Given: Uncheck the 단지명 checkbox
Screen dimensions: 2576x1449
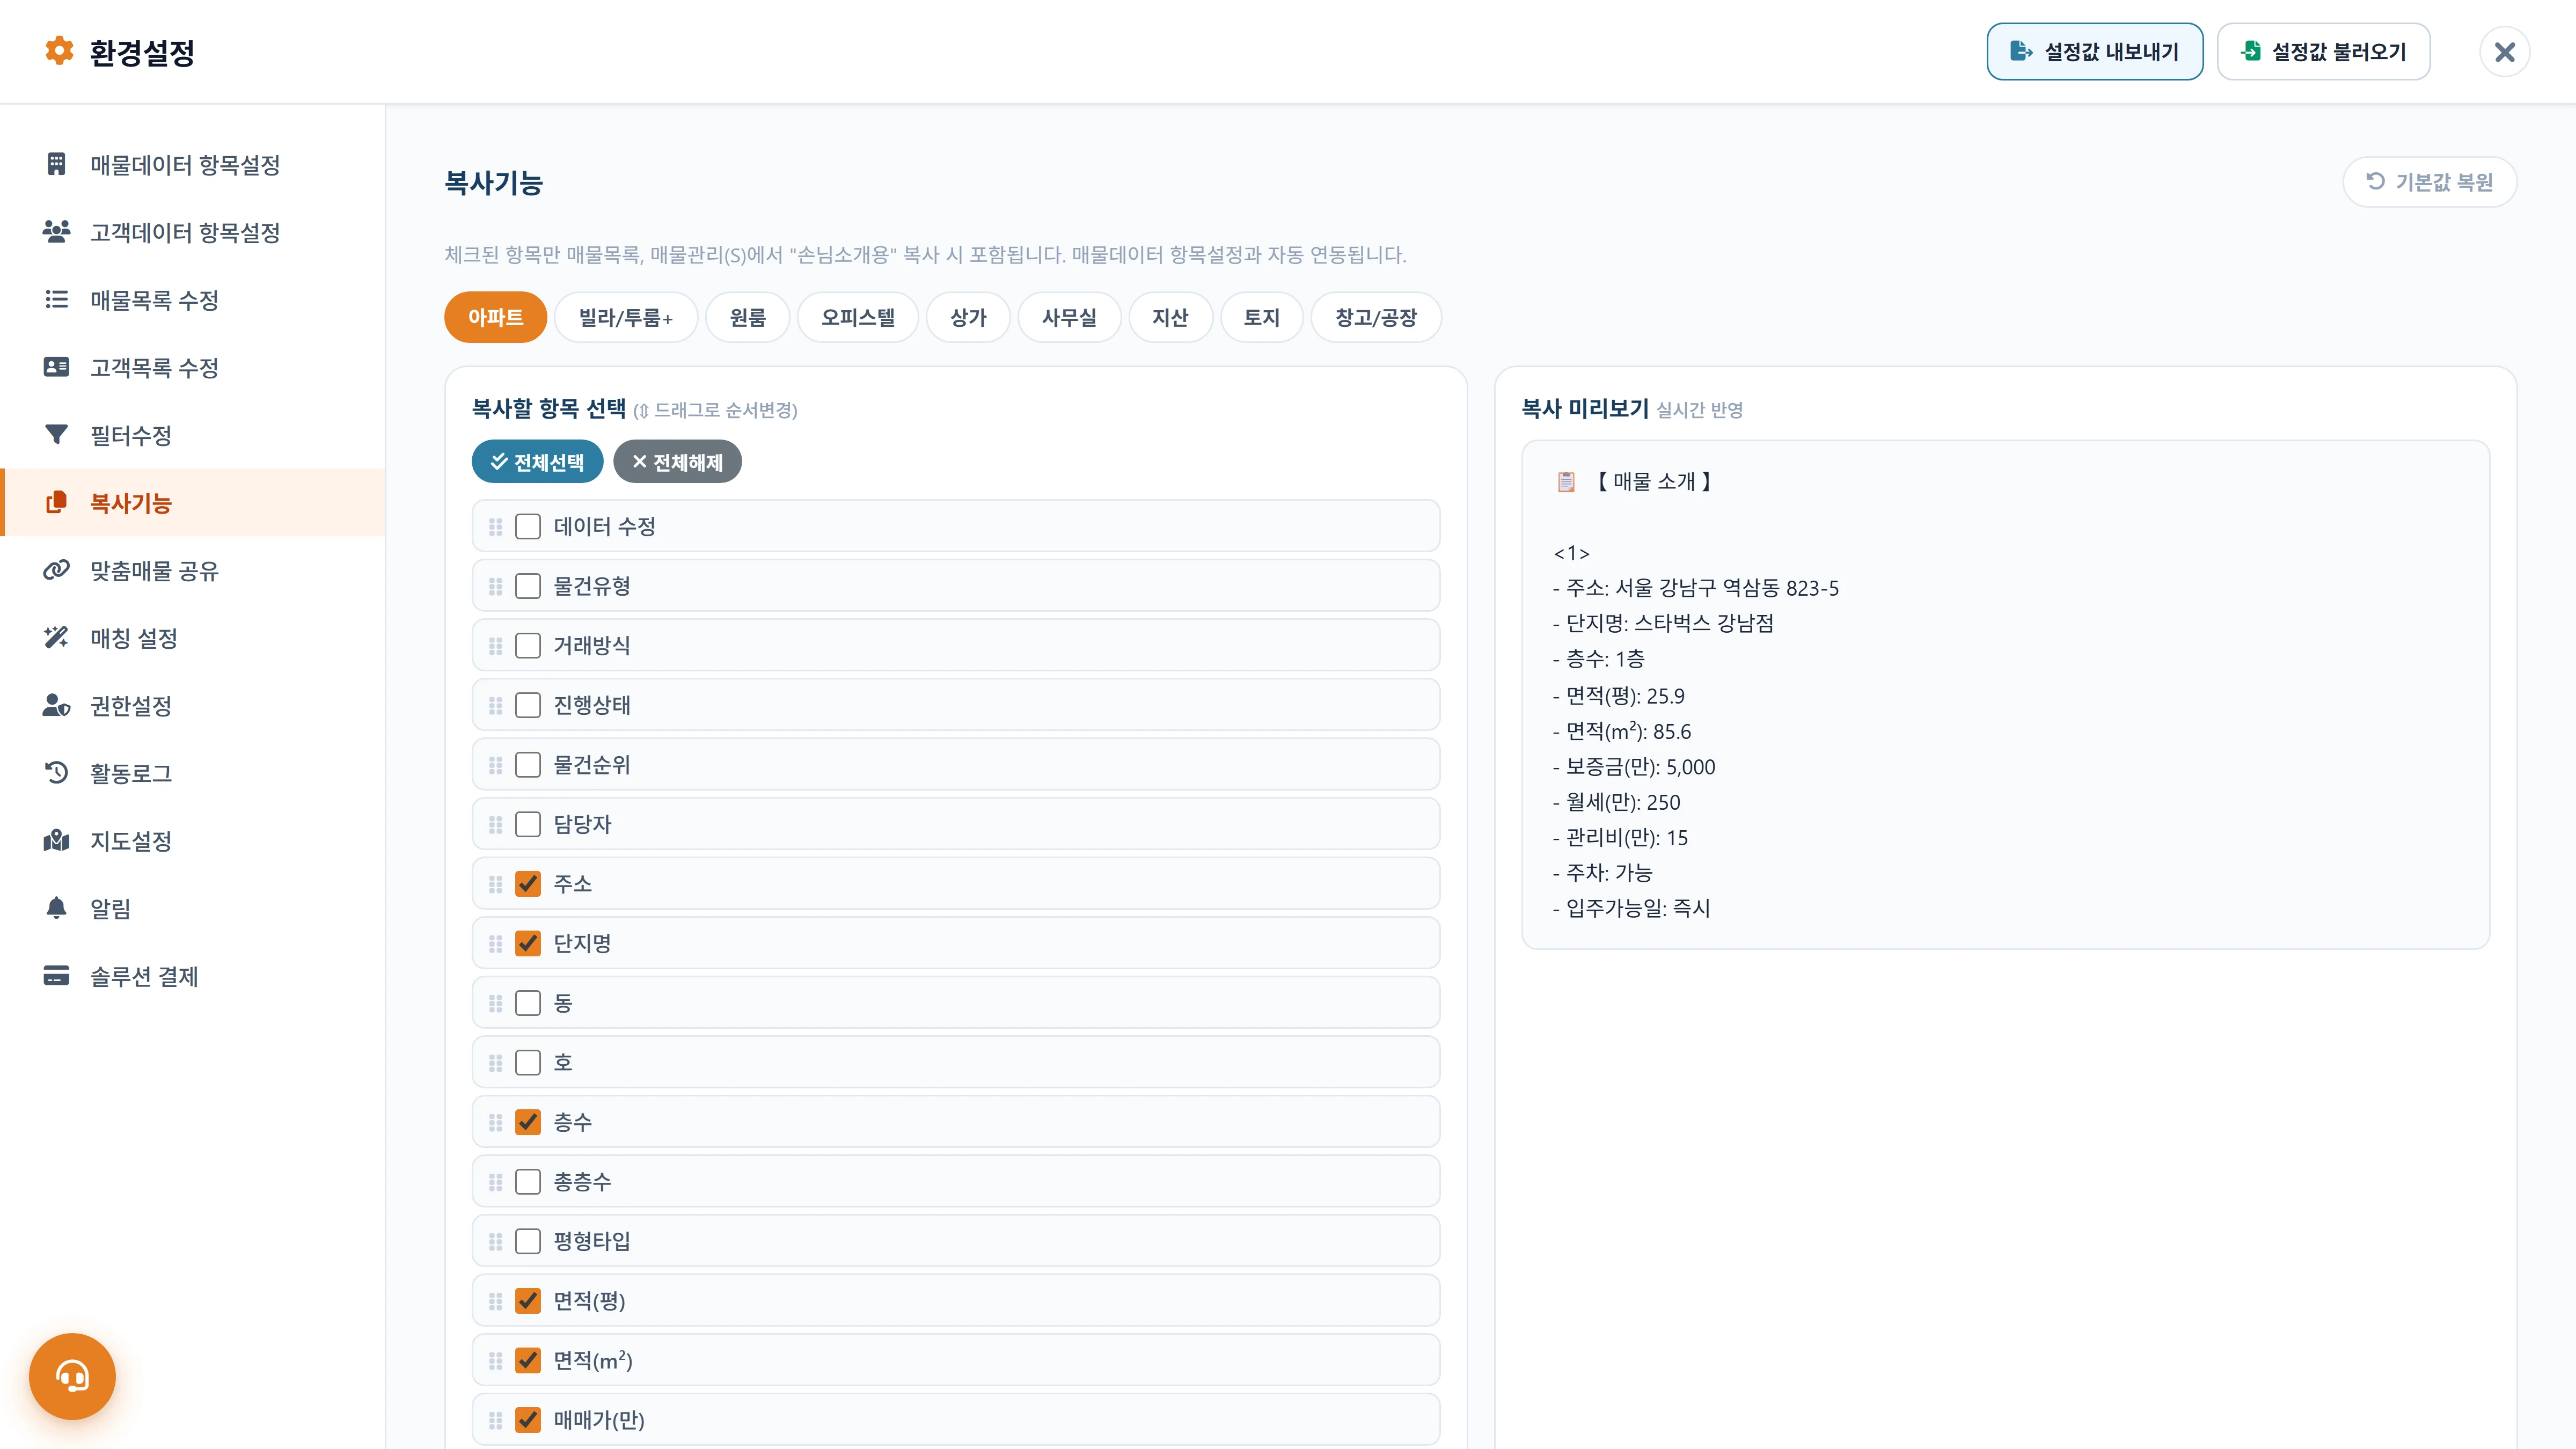Looking at the screenshot, I should (x=528, y=943).
